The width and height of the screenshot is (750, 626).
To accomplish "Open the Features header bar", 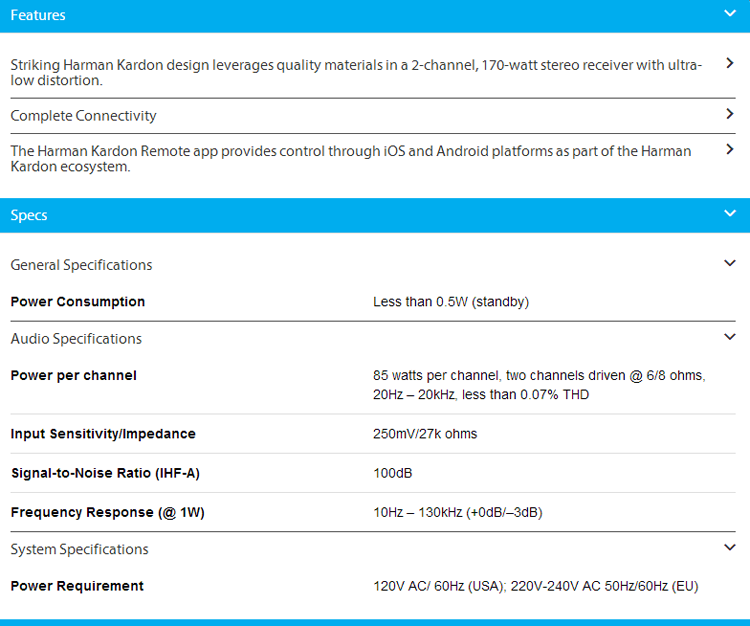I will point(375,15).
